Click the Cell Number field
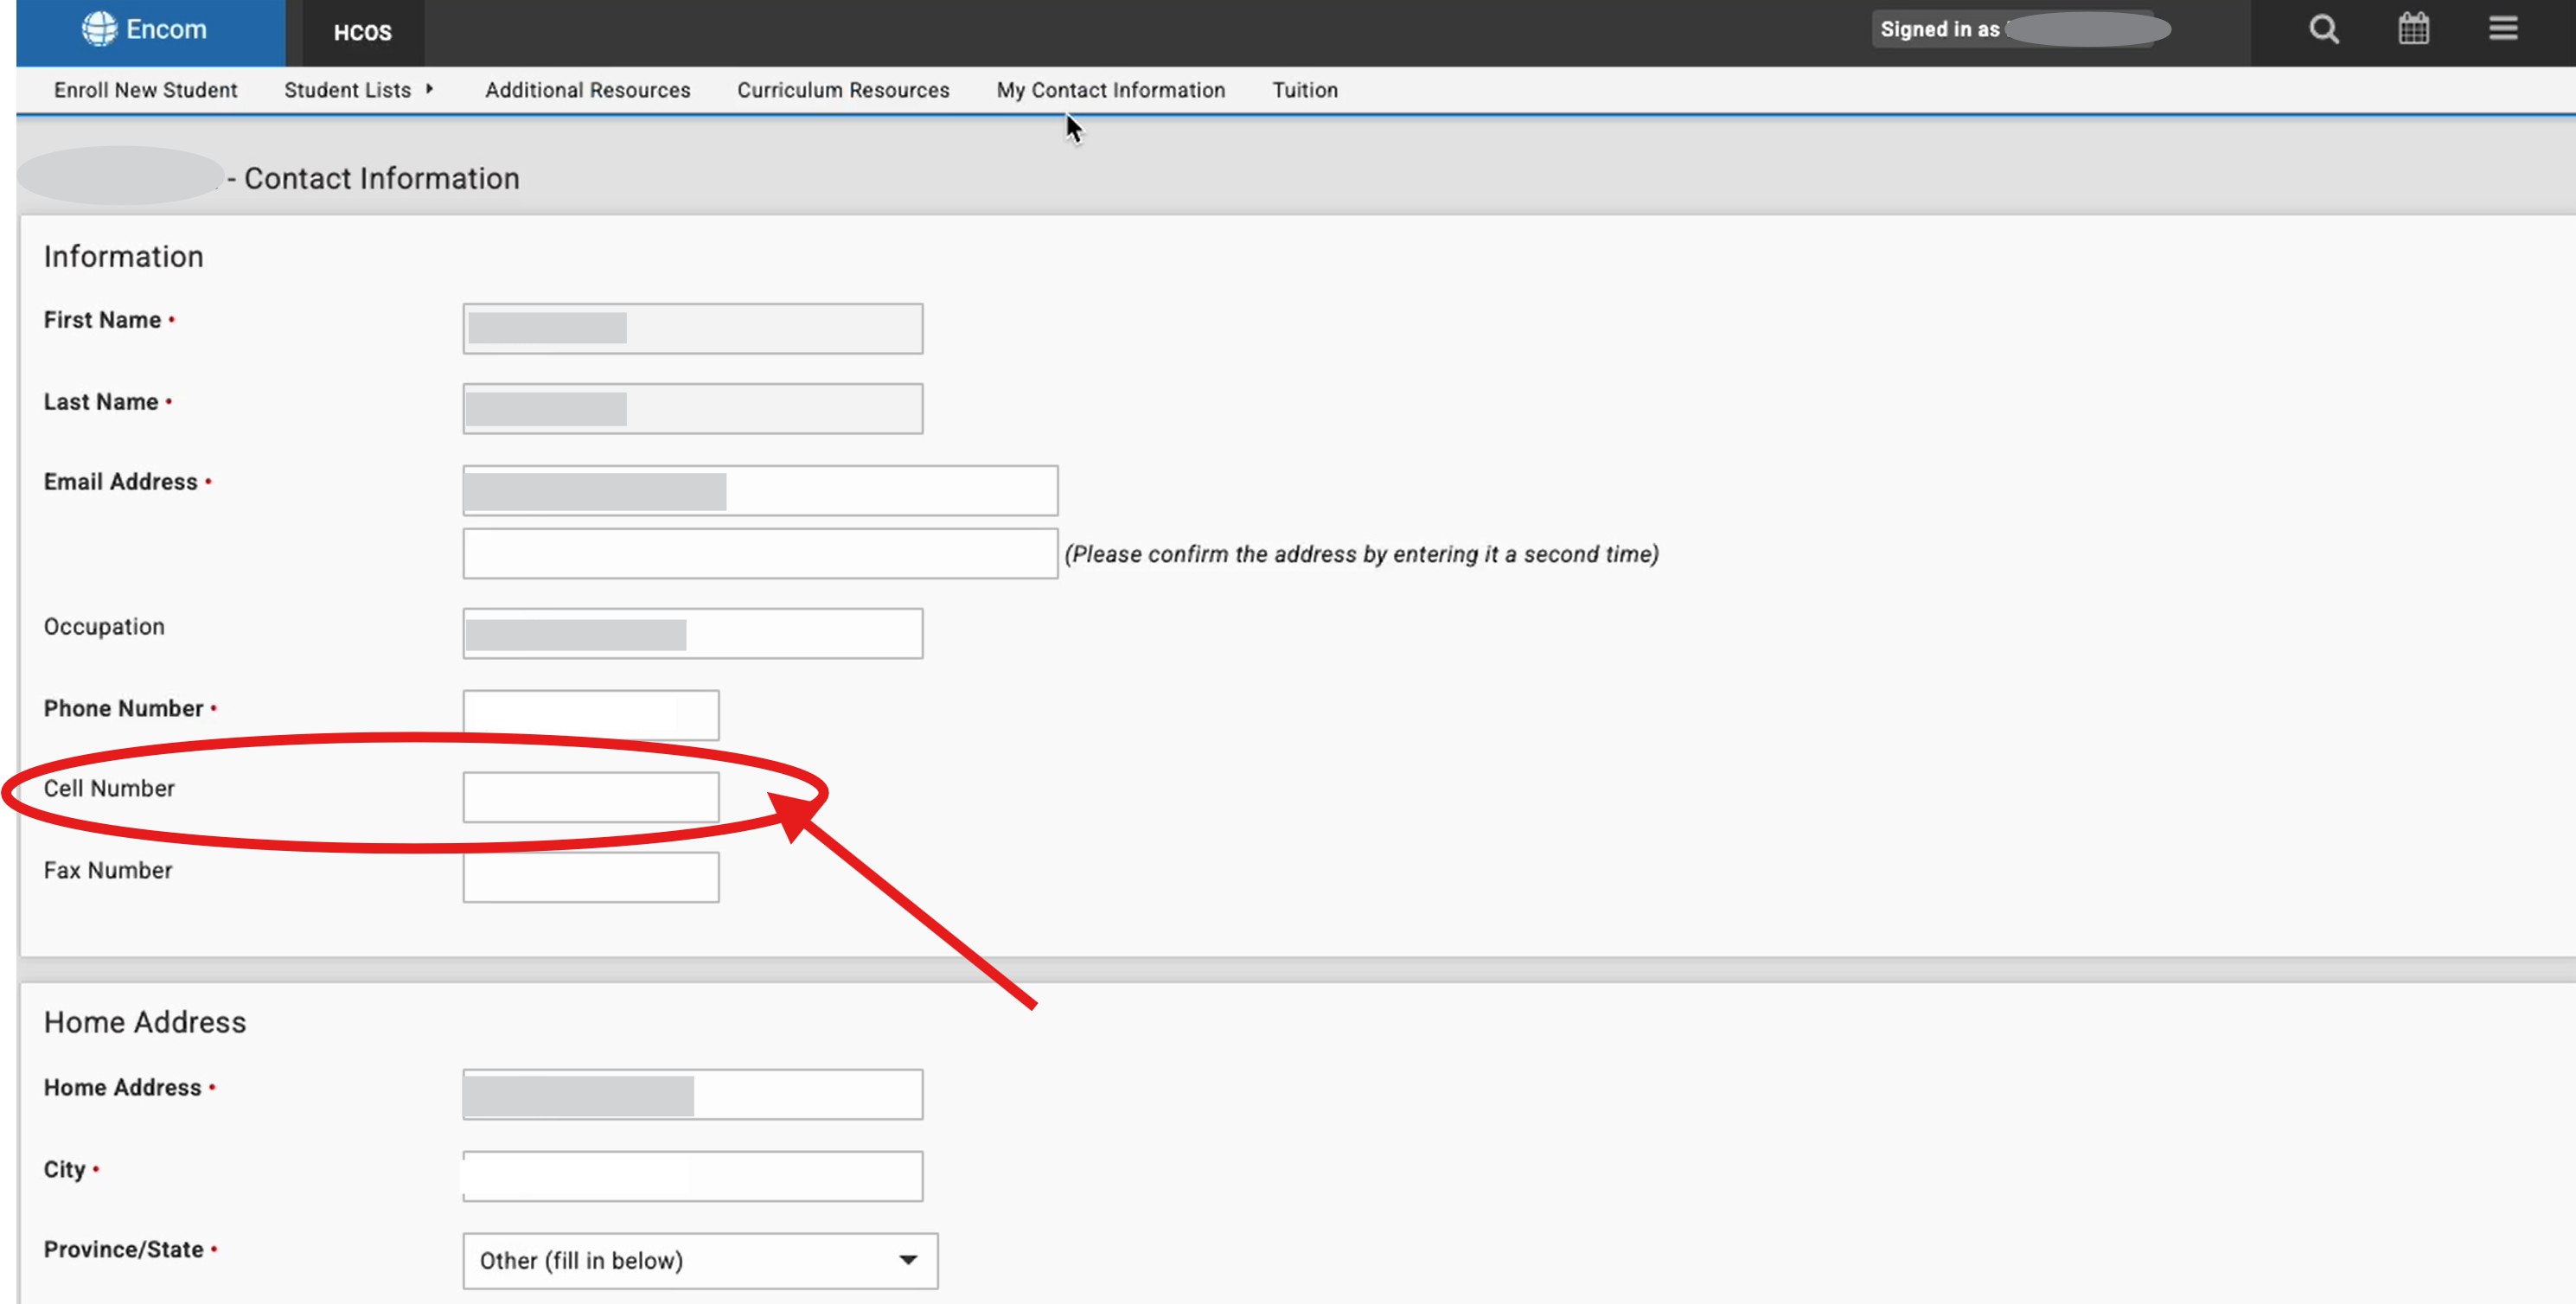The width and height of the screenshot is (2576, 1304). pyautogui.click(x=590, y=798)
